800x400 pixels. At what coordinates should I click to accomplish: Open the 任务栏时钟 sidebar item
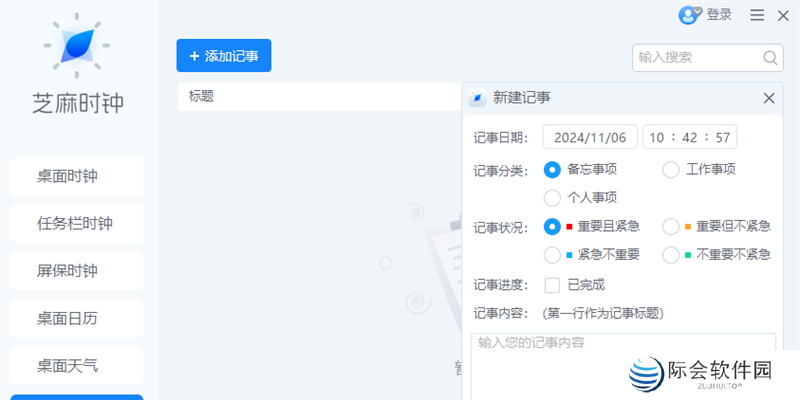coord(77,224)
